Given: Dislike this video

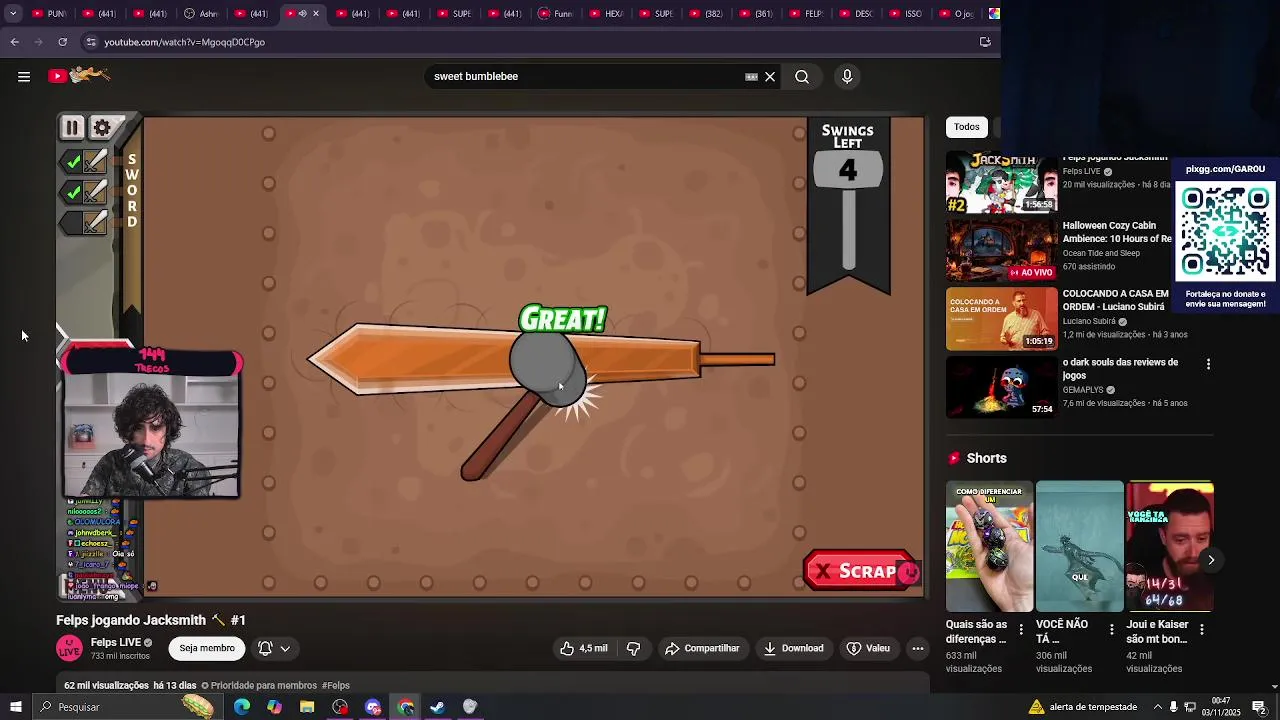Looking at the screenshot, I should [x=633, y=648].
